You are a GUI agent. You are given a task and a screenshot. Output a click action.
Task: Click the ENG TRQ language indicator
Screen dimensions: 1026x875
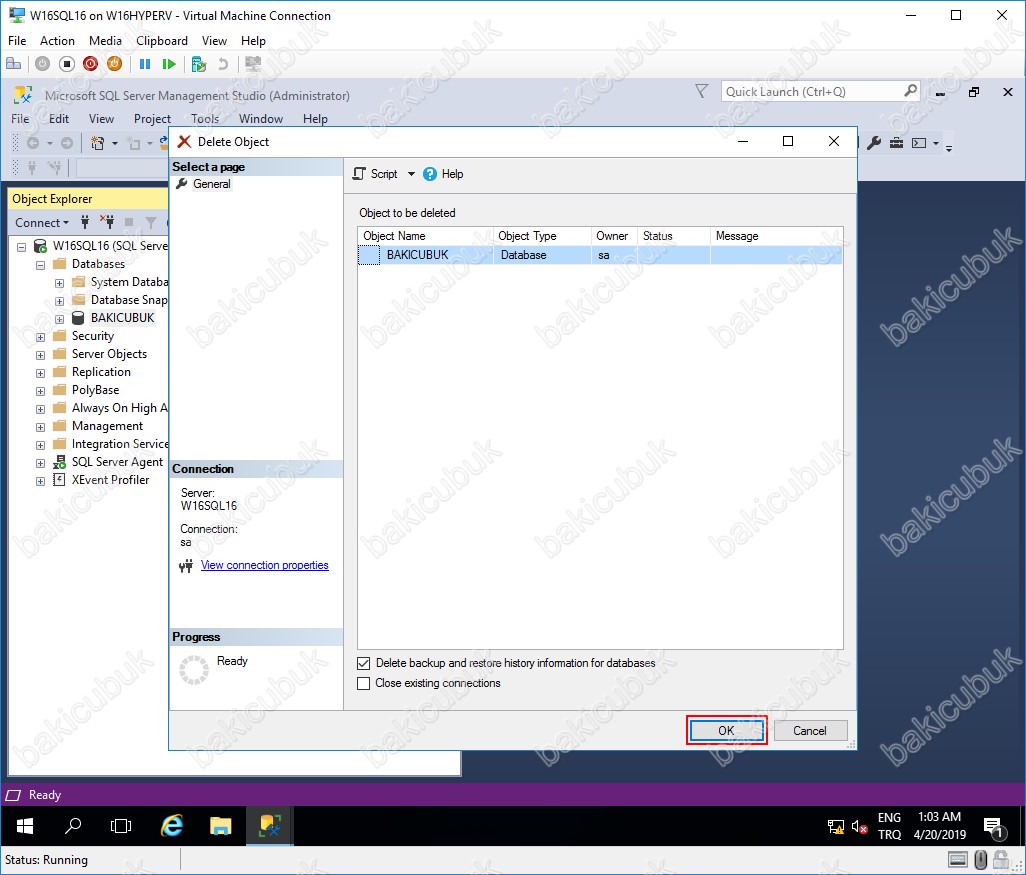point(889,826)
